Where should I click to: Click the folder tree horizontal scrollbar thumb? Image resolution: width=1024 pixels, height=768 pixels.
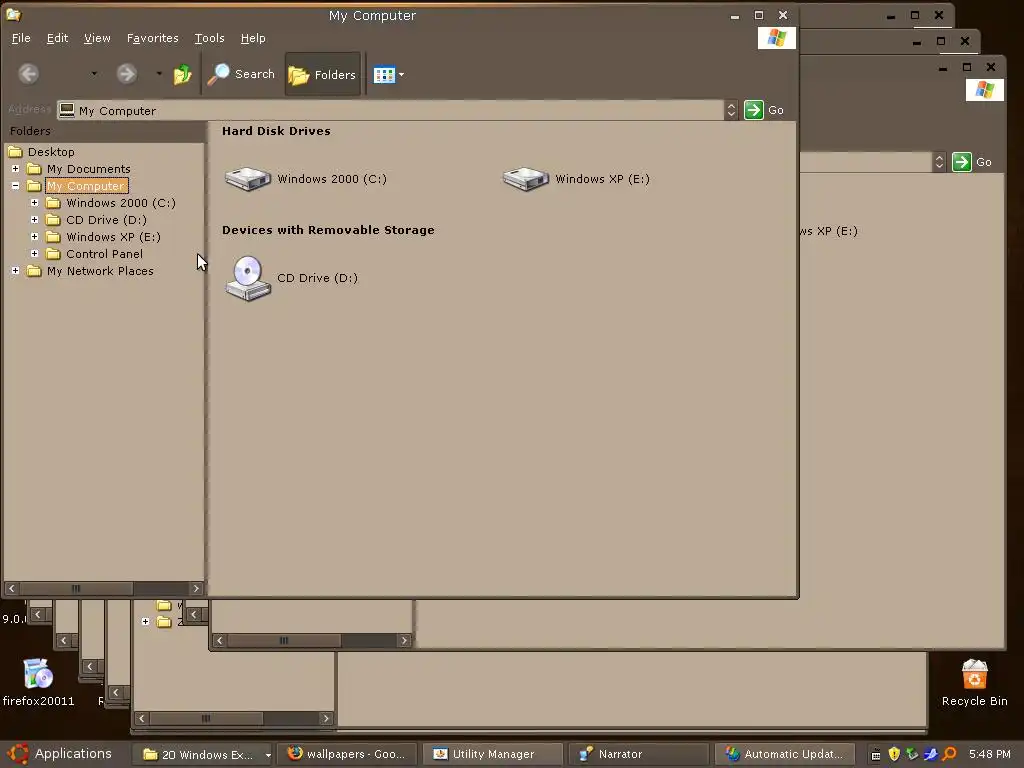coord(76,588)
